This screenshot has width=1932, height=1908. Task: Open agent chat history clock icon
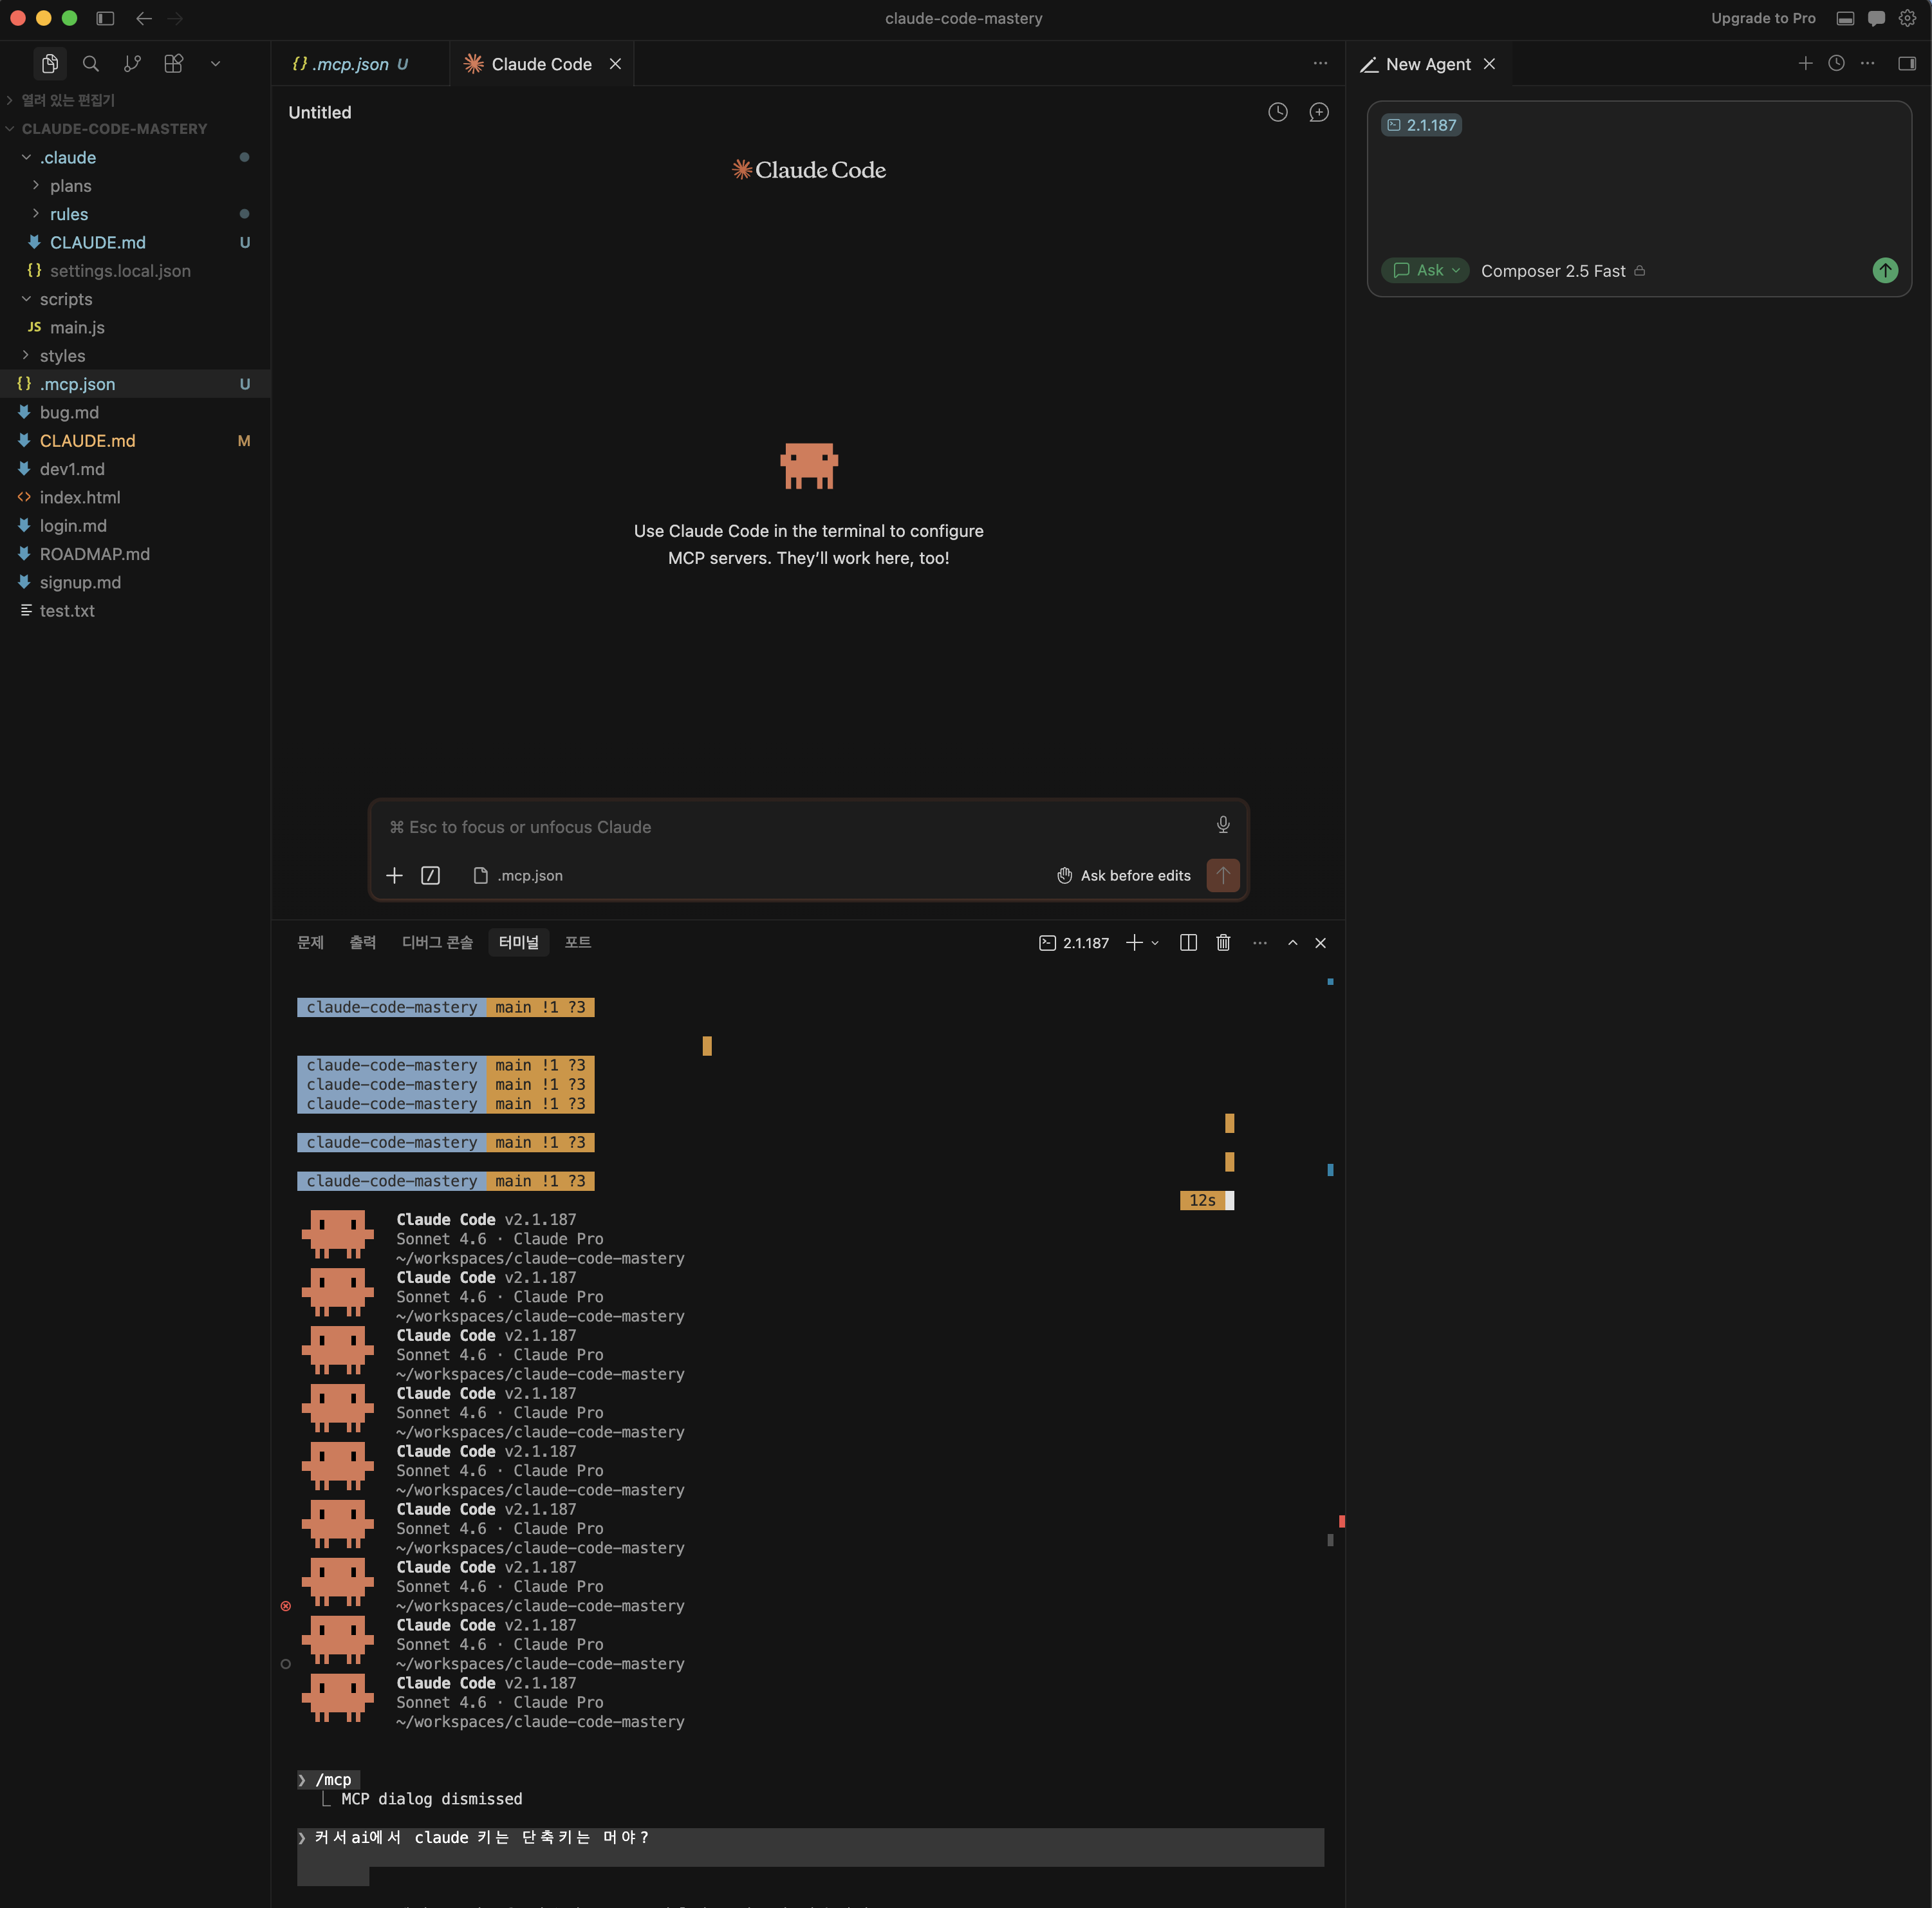coord(1837,64)
